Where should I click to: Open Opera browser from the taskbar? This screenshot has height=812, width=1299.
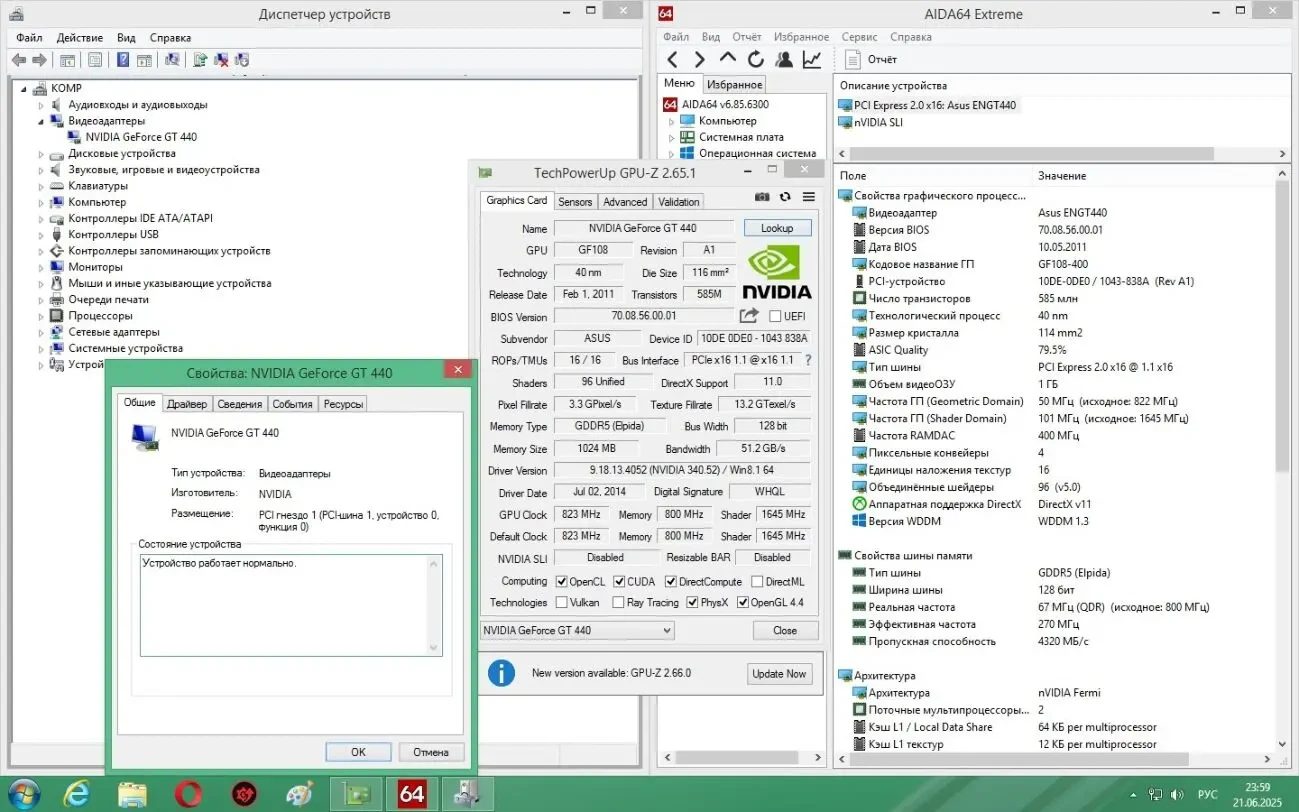click(188, 793)
